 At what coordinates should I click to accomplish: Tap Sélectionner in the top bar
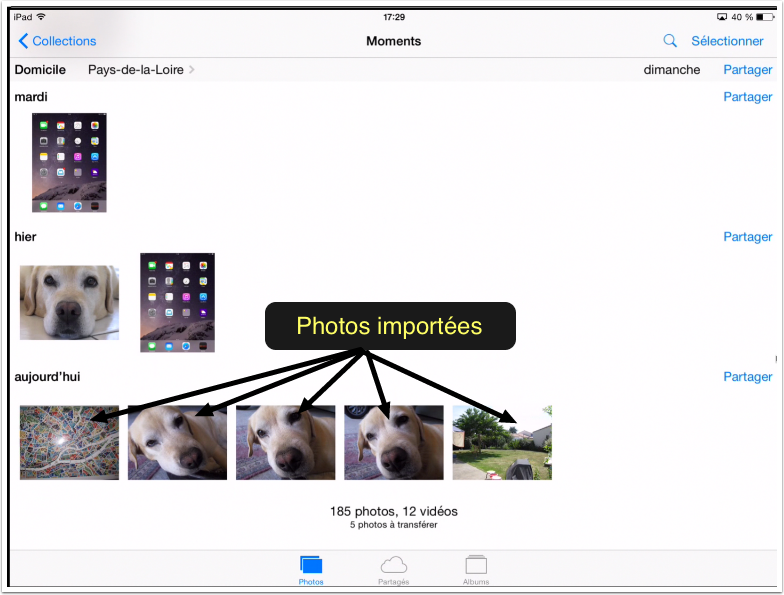pyautogui.click(x=727, y=41)
